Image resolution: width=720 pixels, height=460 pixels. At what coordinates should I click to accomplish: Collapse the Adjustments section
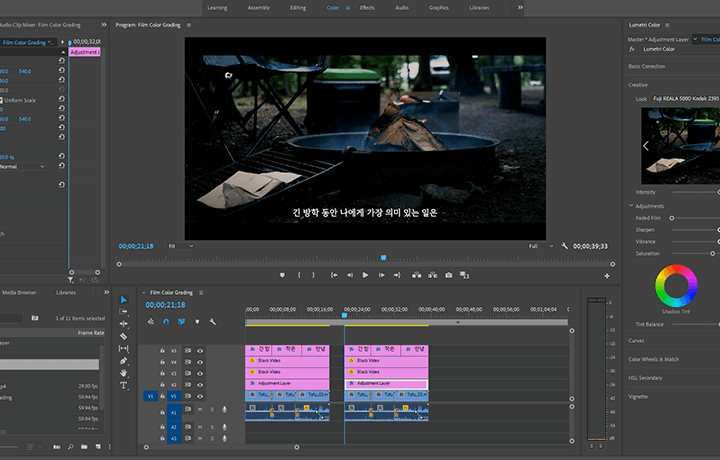pyautogui.click(x=631, y=206)
